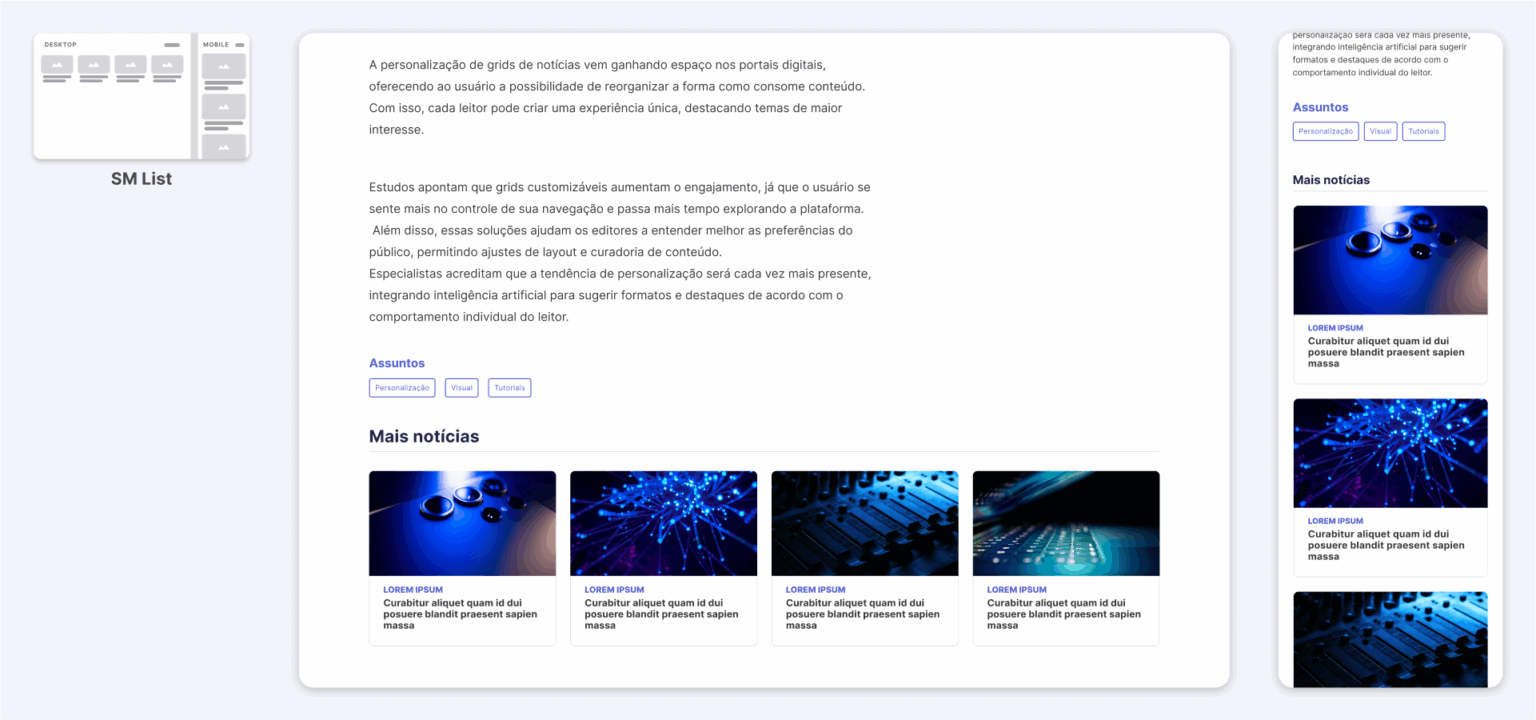Click the Mais notícias heading in mobile preview
Viewport: 1536px width, 720px height.
coord(1331,180)
